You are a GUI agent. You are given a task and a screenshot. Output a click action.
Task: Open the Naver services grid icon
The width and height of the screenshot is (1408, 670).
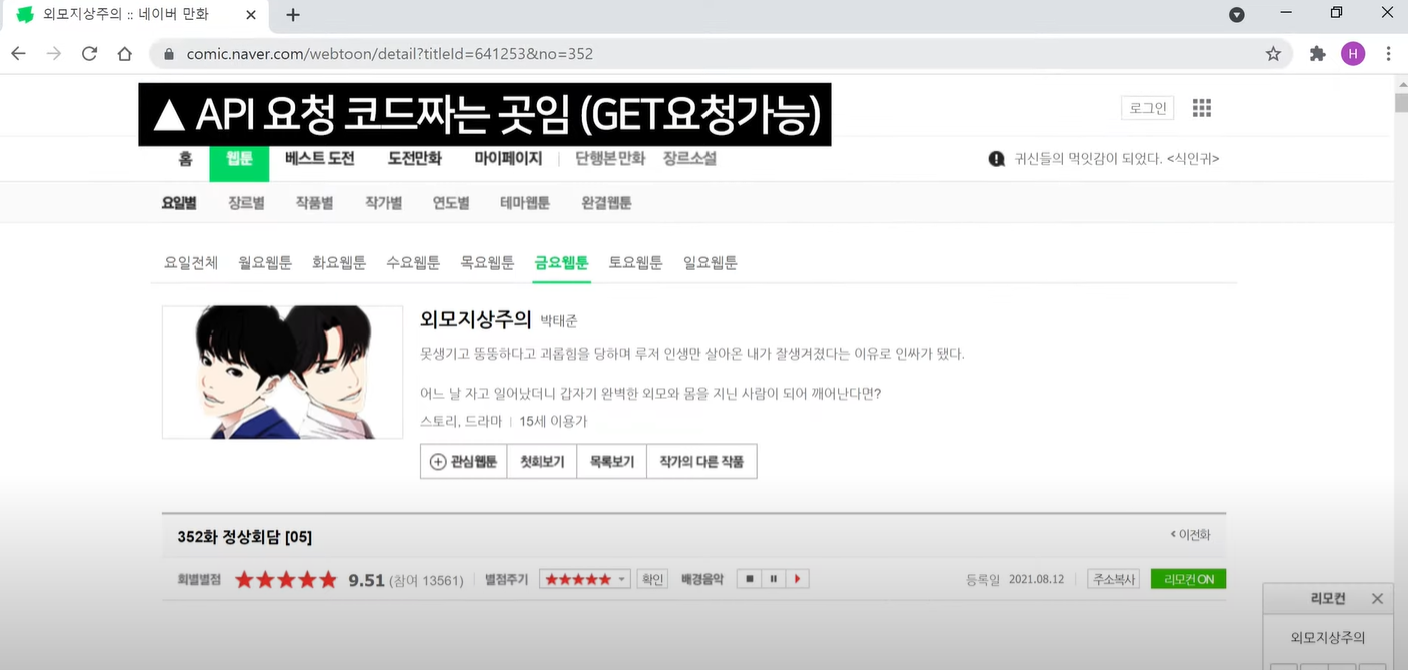[1202, 108]
